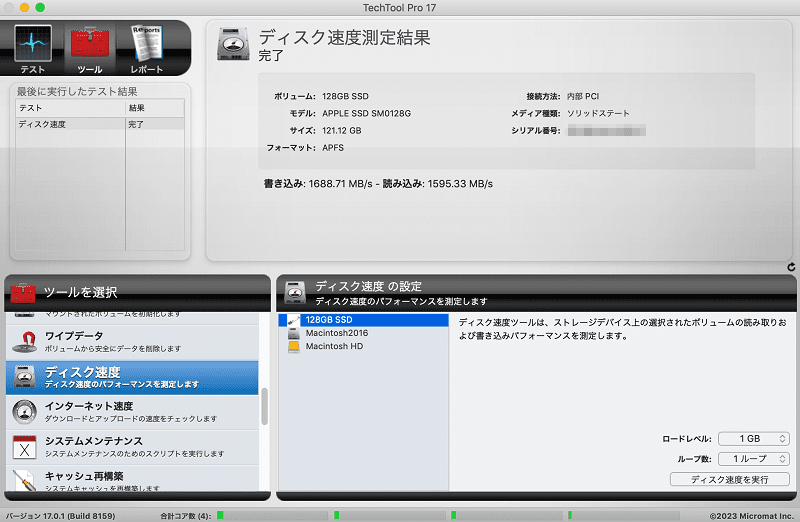Click the 合計コア数 (4) label

click(186, 516)
